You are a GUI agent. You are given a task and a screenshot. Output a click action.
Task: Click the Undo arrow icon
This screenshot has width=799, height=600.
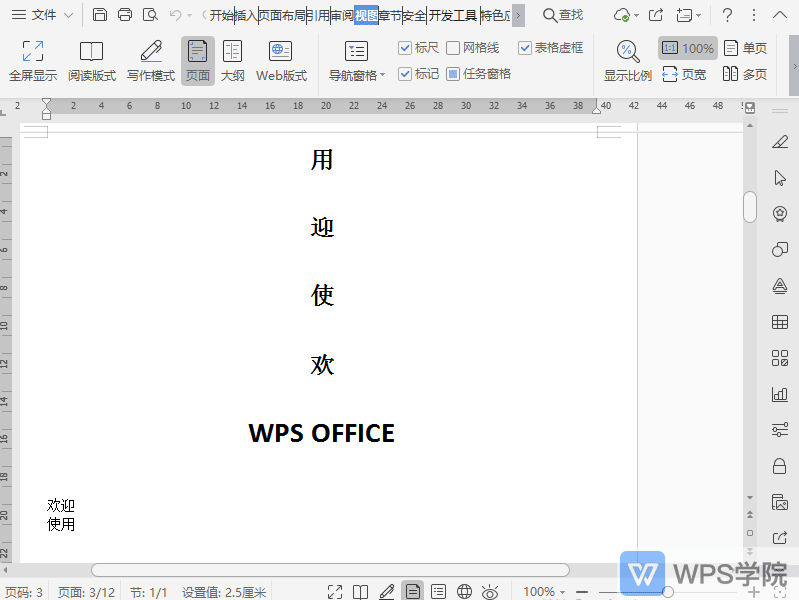tap(175, 15)
